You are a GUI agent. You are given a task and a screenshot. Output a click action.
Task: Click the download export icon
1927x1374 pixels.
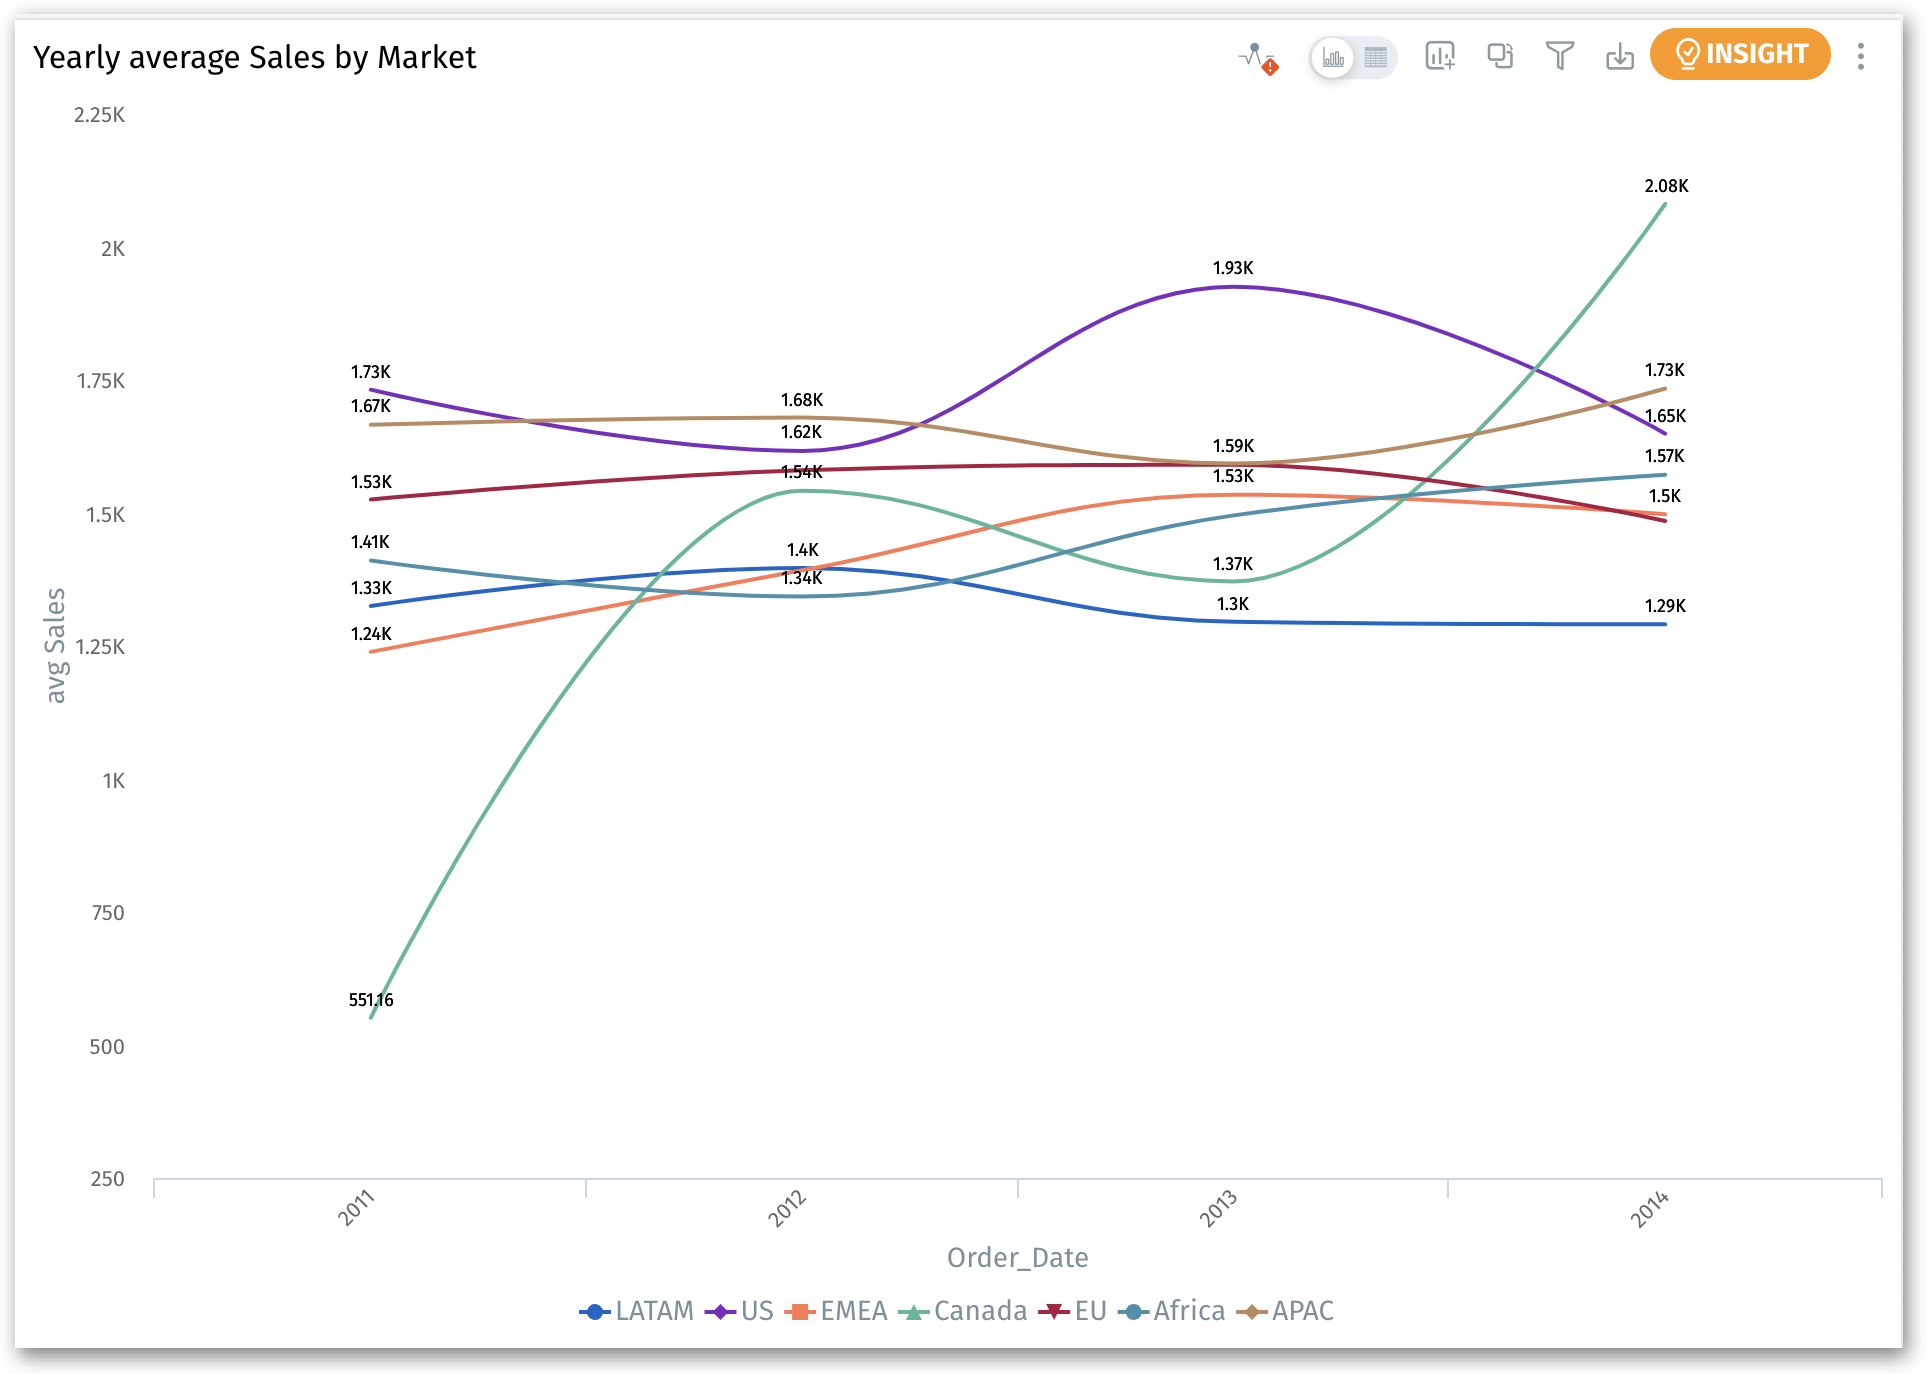1620,57
